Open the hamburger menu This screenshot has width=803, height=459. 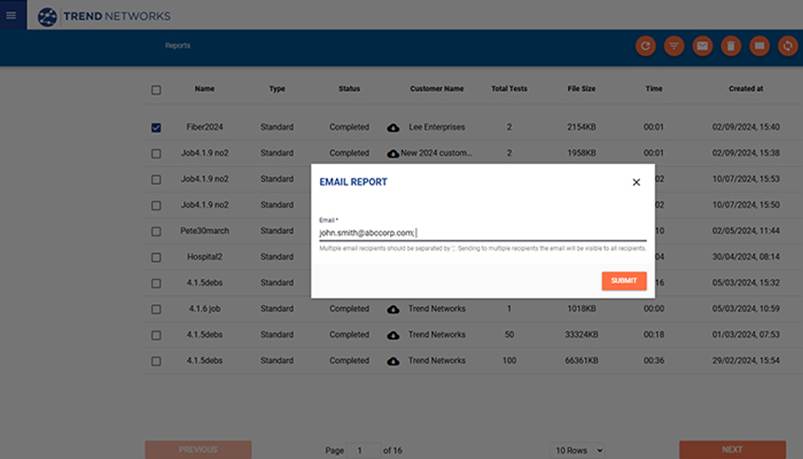coord(12,15)
